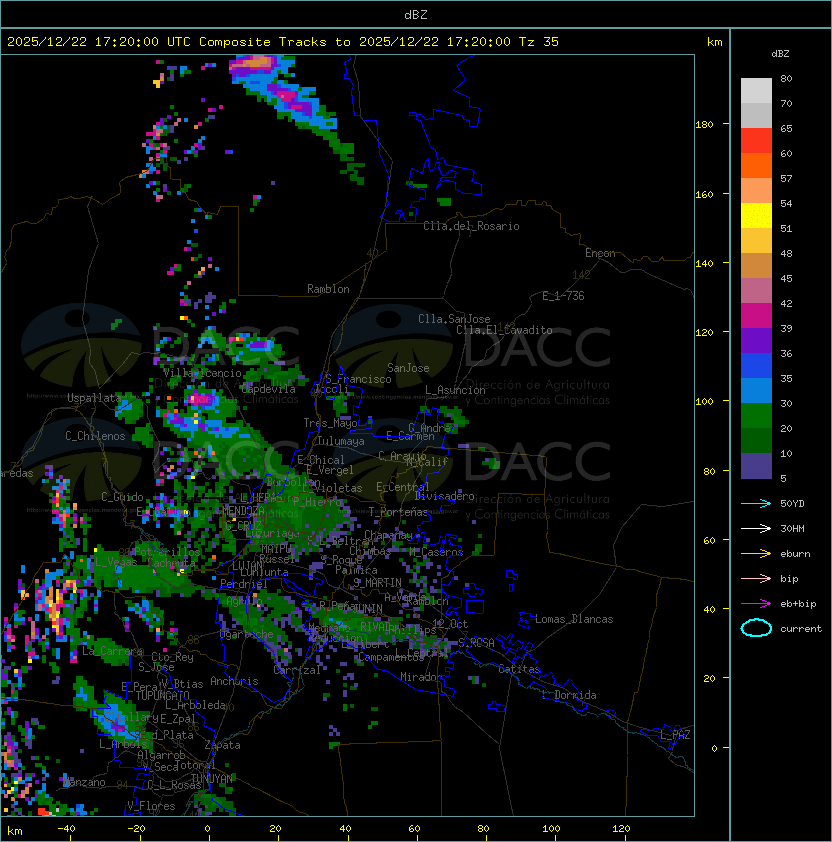
Task: Click the C_Chilenos label
Action: point(95,436)
